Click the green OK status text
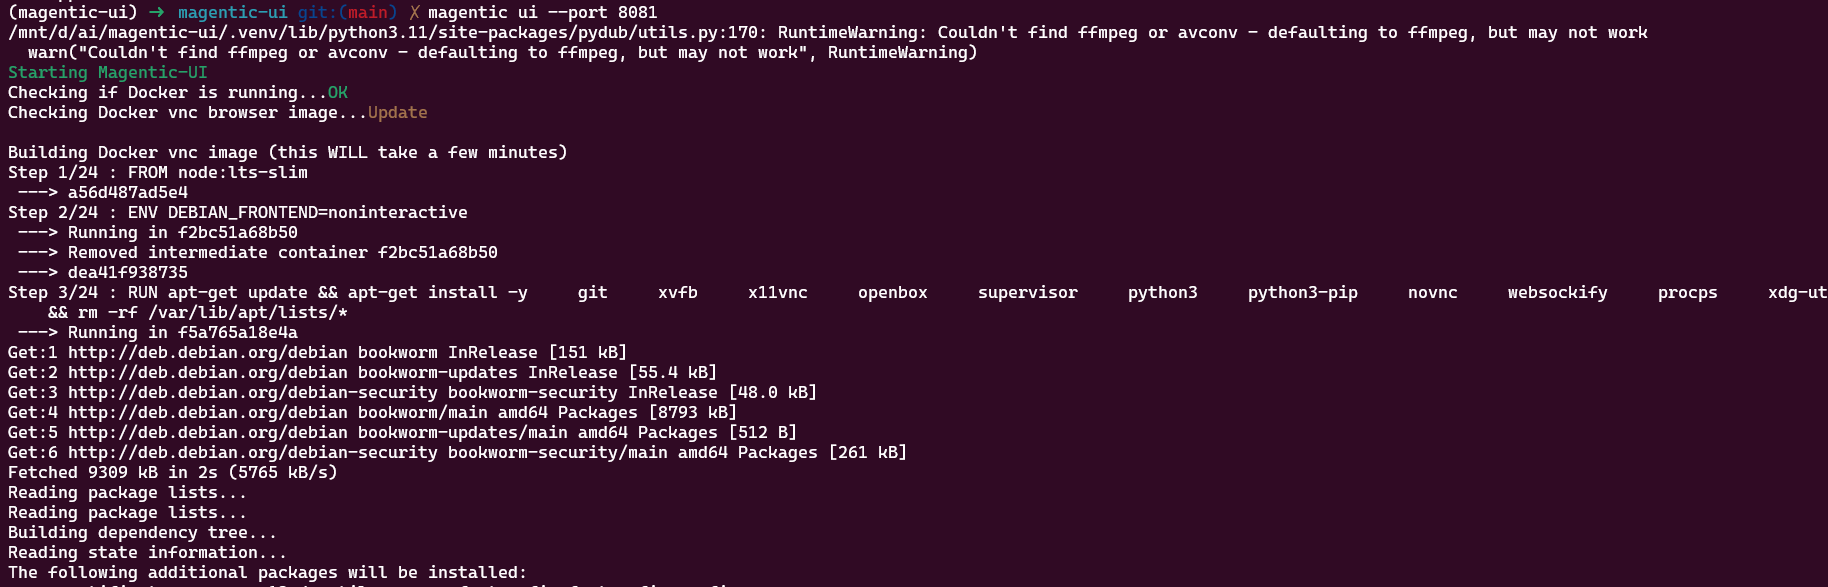This screenshot has height=587, width=1828. coord(338,92)
